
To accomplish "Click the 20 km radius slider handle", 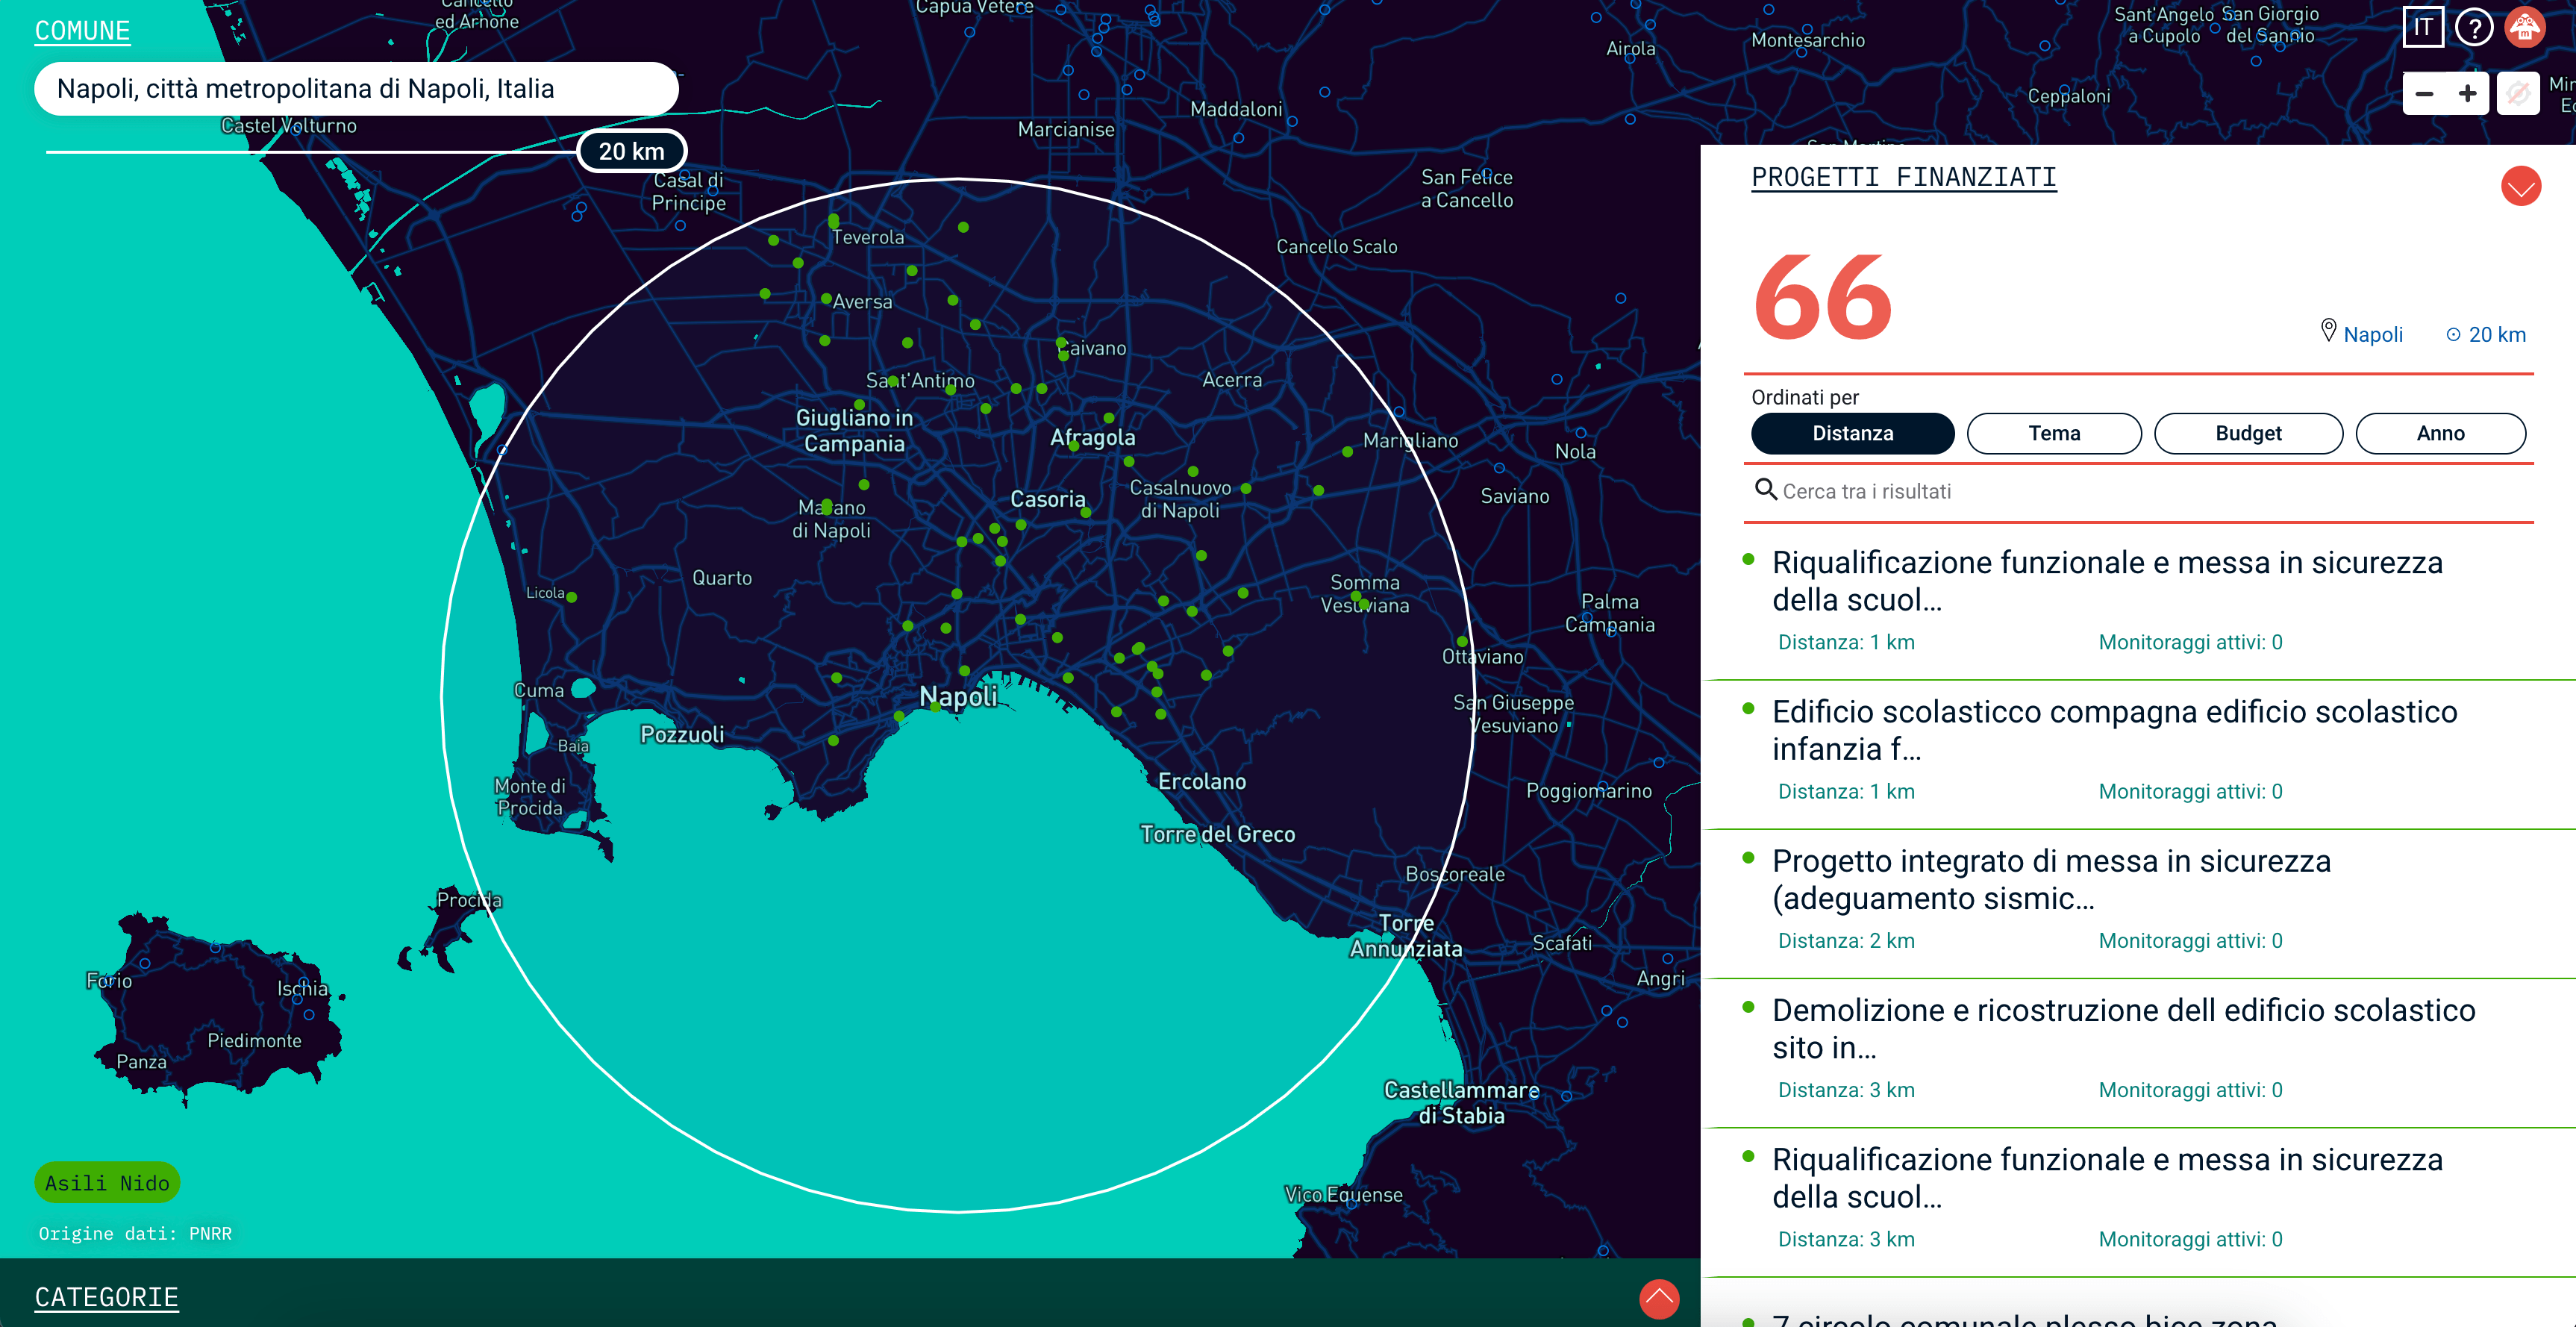I will pyautogui.click(x=632, y=151).
